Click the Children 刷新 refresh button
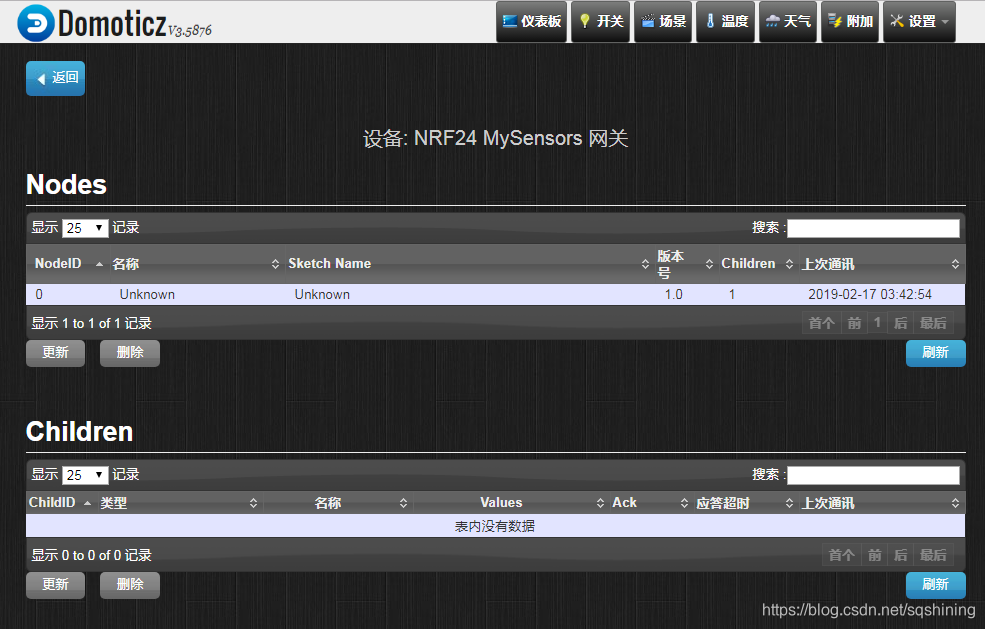Viewport: 985px width, 629px height. 935,584
